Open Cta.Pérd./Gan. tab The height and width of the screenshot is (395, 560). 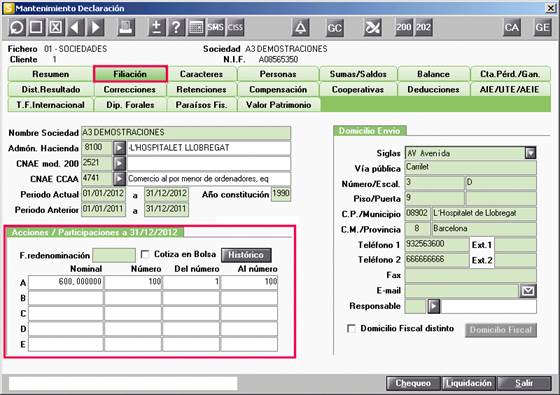click(510, 74)
